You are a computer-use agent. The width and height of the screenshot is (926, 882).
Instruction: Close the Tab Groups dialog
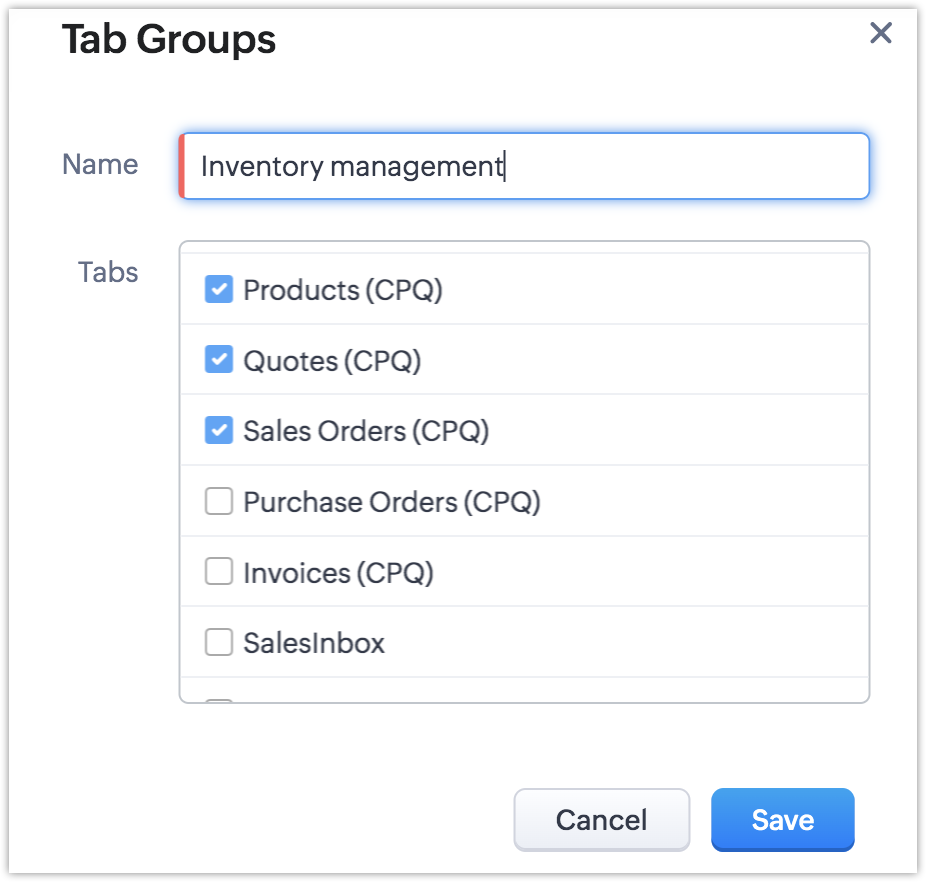(880, 34)
